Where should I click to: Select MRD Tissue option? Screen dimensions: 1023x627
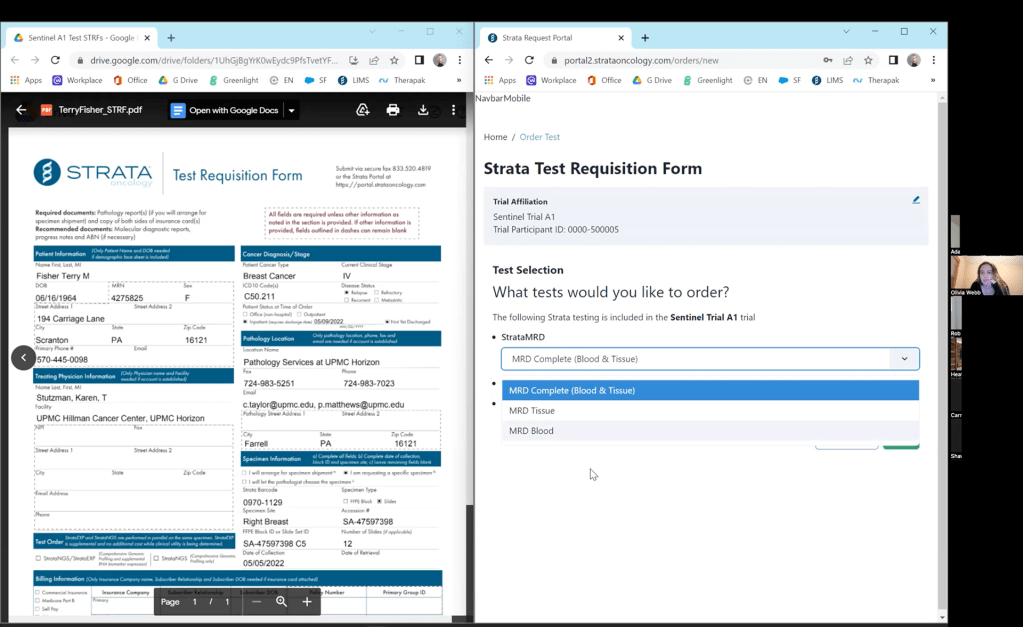pyautogui.click(x=531, y=411)
